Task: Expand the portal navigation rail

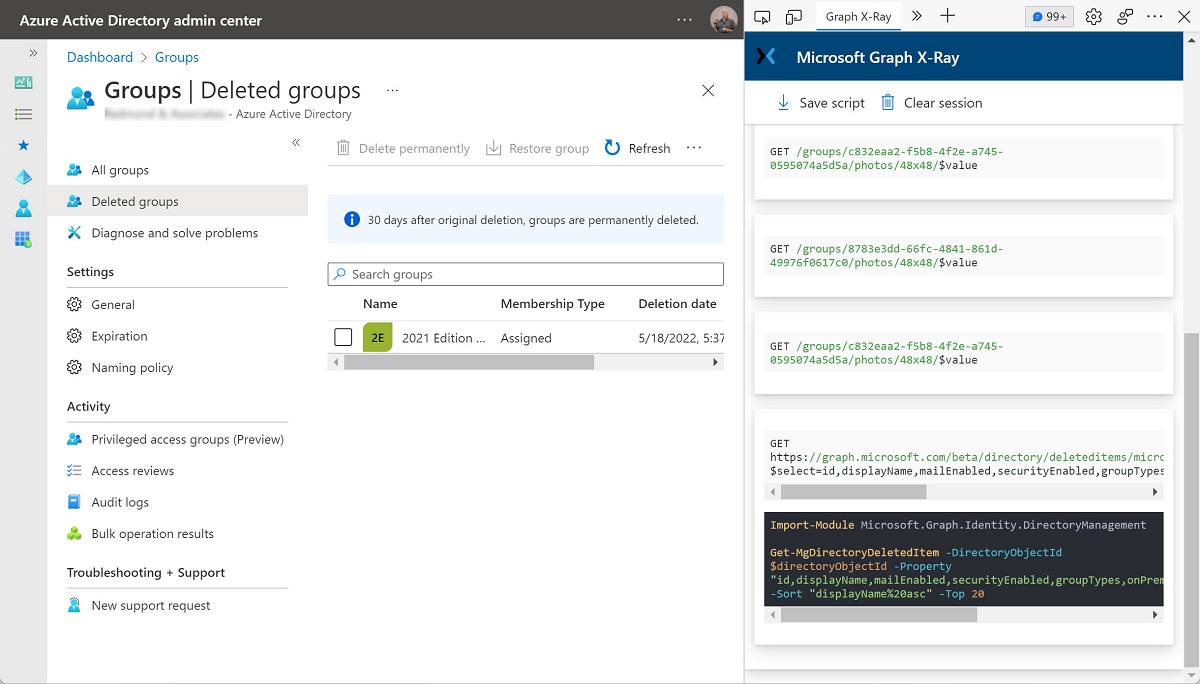Action: (33, 53)
